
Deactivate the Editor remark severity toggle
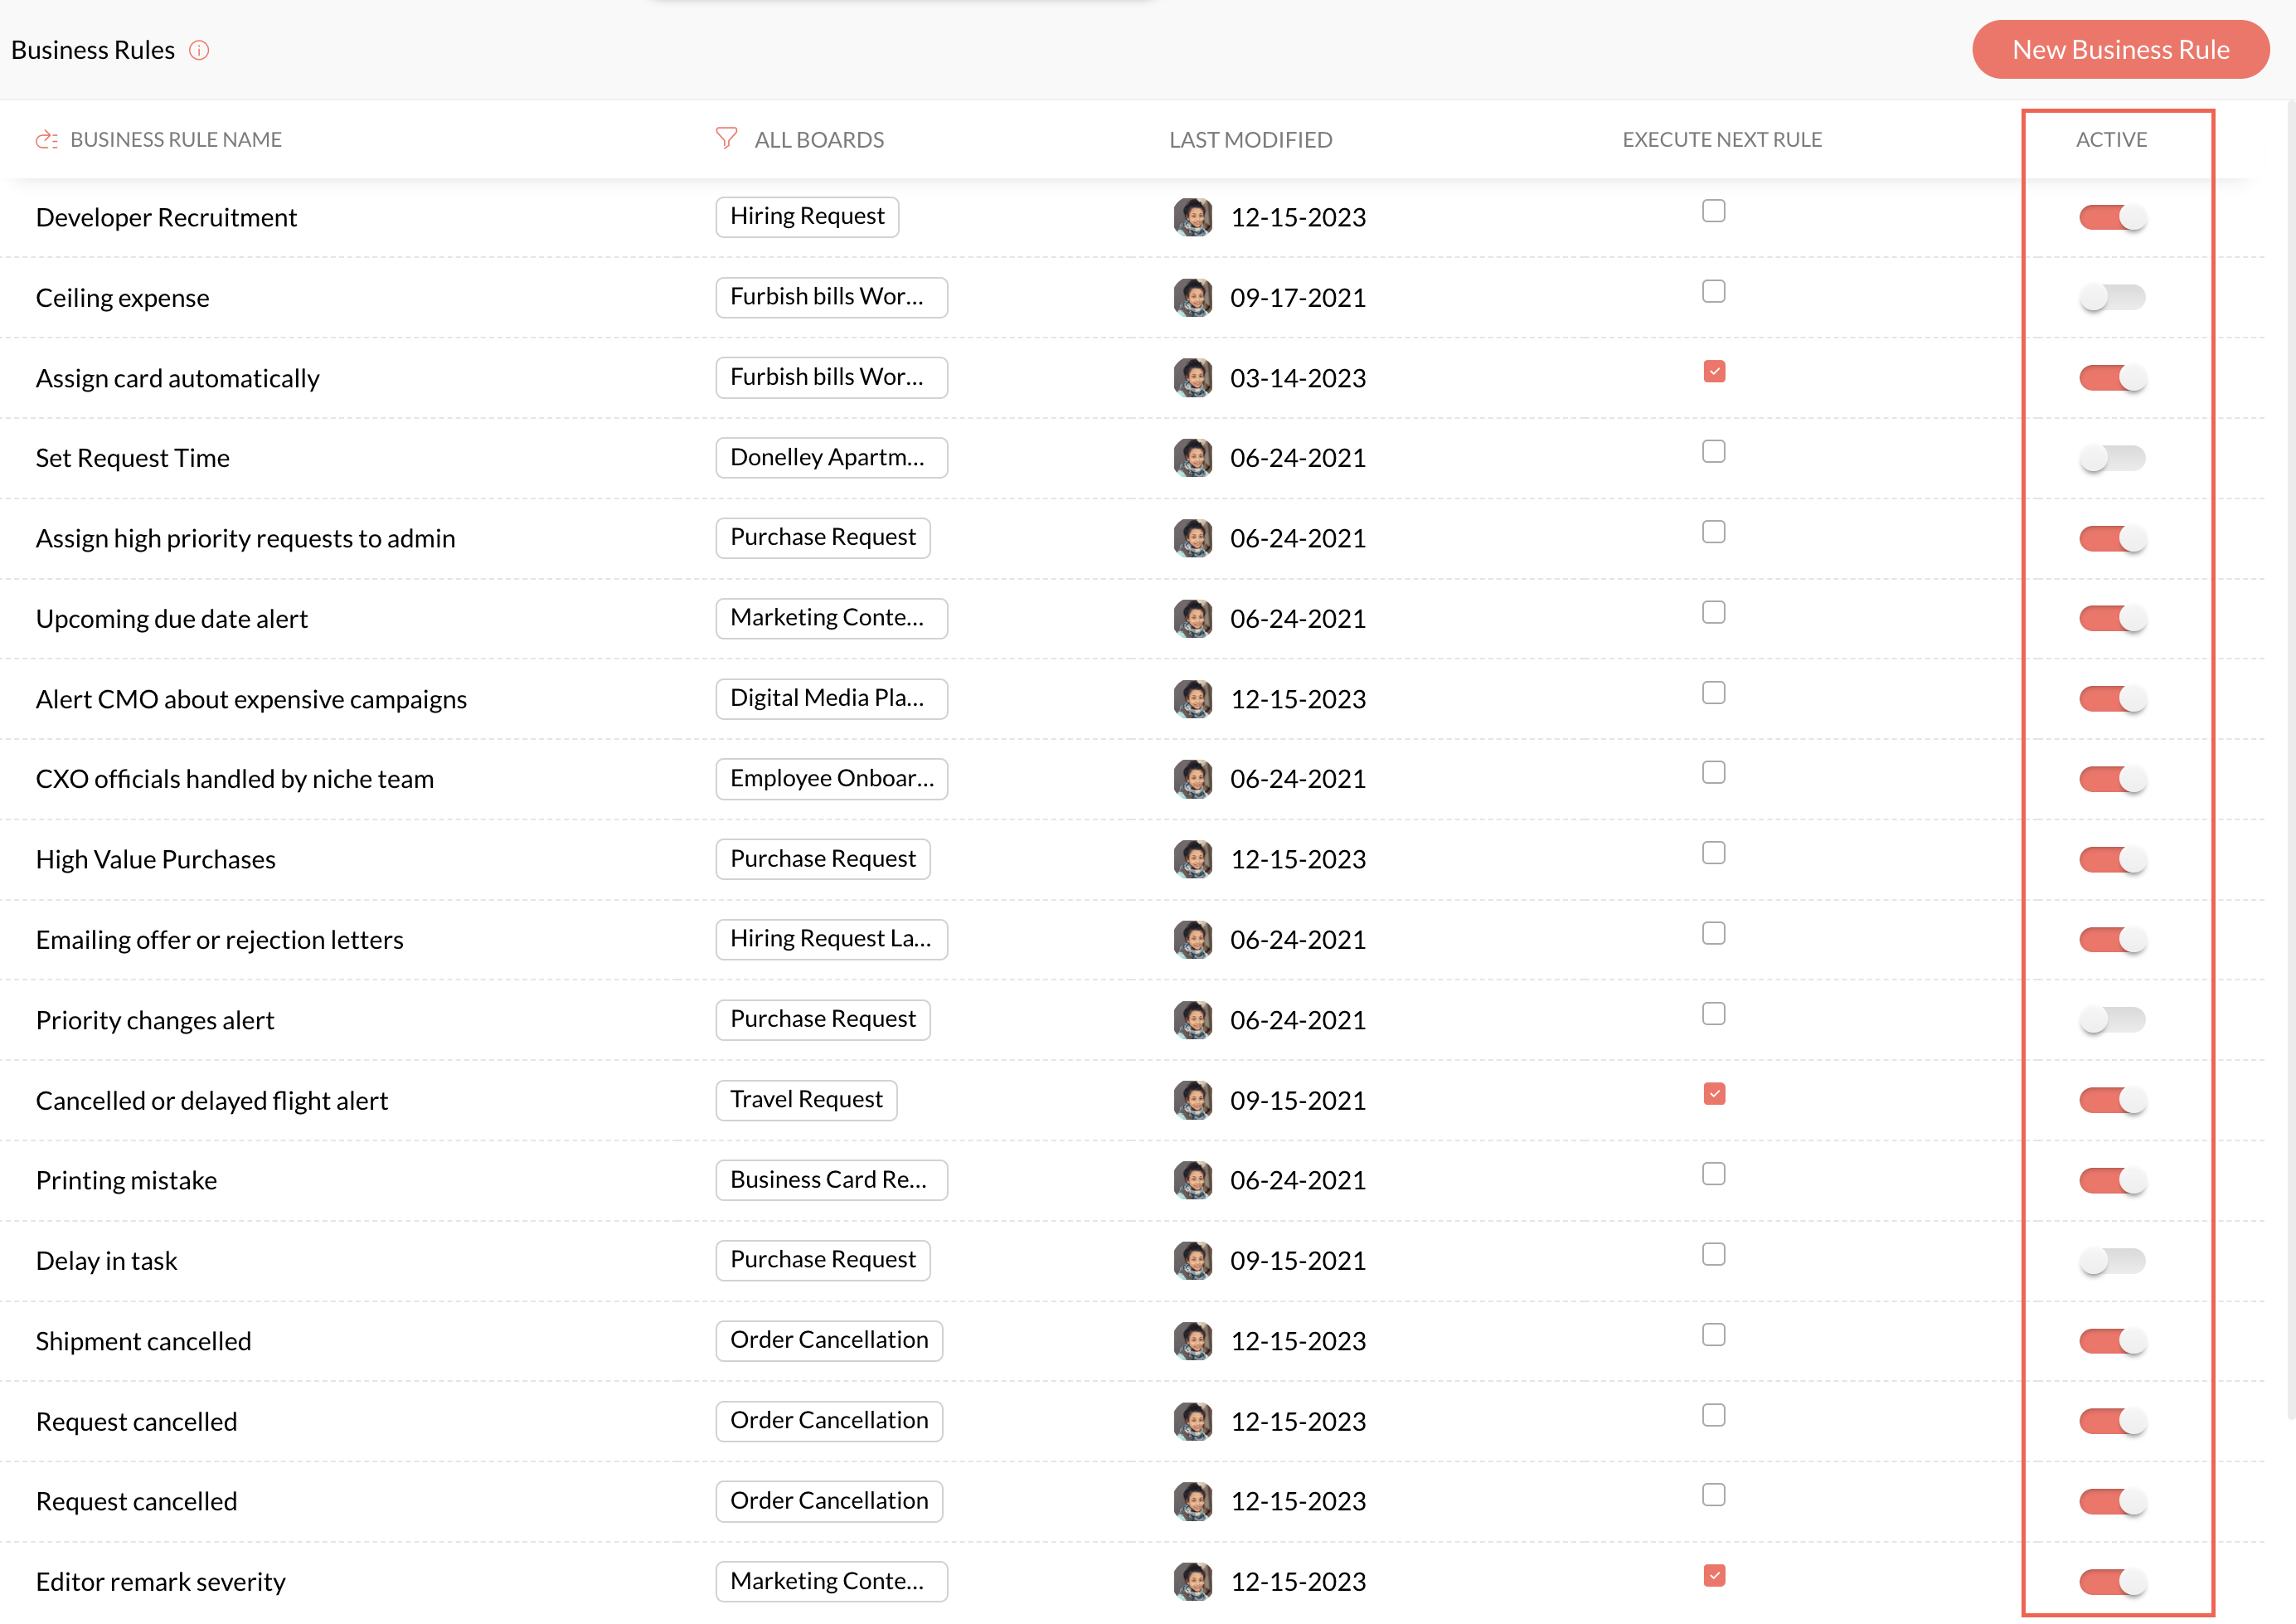point(2112,1582)
